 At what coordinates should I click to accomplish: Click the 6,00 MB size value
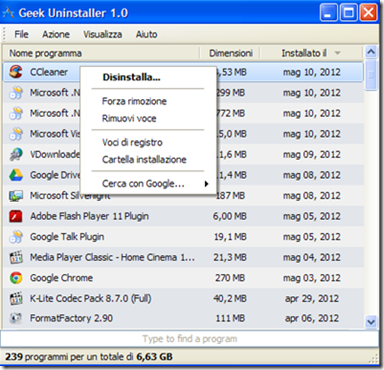tap(230, 216)
